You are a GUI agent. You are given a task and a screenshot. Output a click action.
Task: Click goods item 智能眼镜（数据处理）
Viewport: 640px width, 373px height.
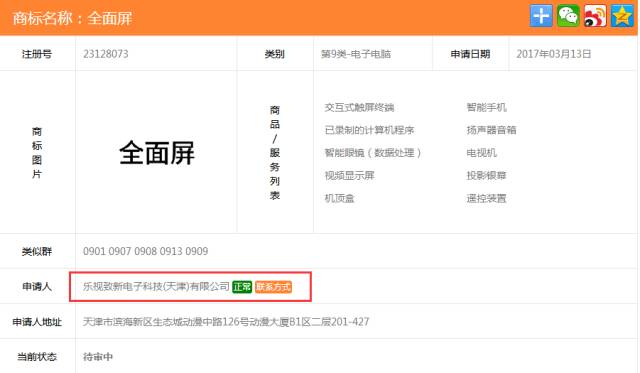tap(373, 153)
